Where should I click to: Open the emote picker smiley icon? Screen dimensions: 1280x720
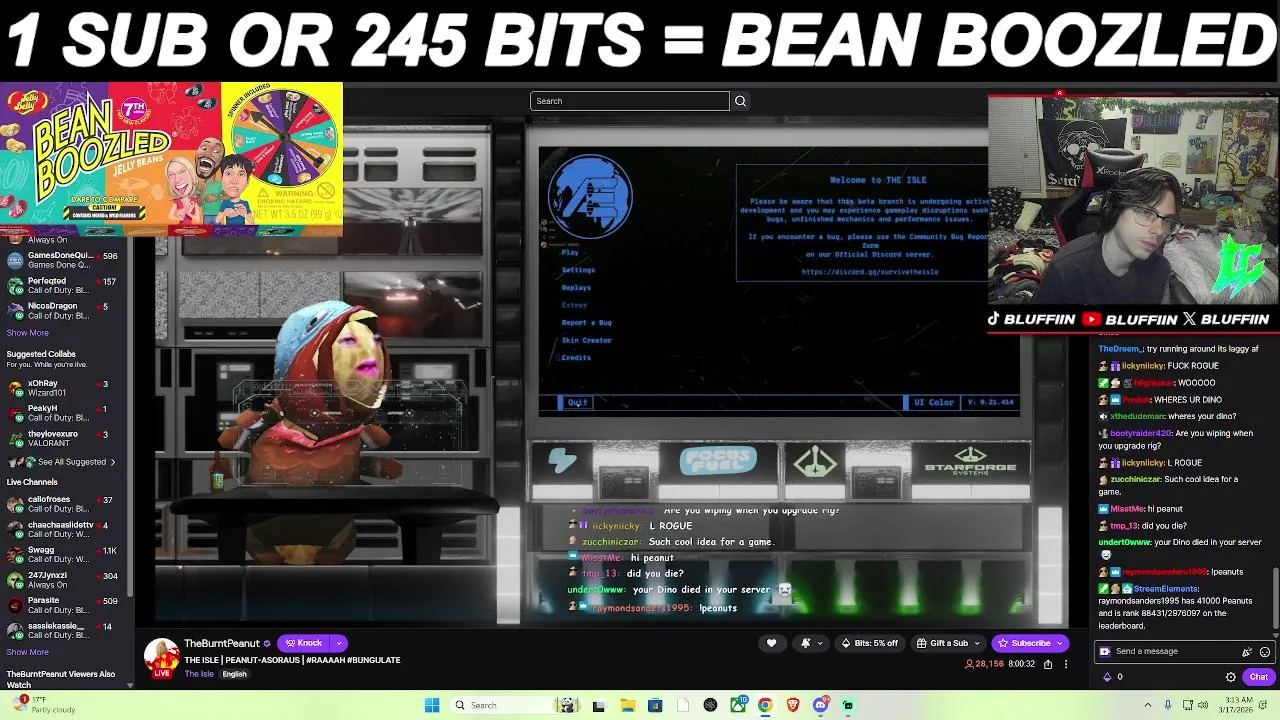(x=1264, y=652)
